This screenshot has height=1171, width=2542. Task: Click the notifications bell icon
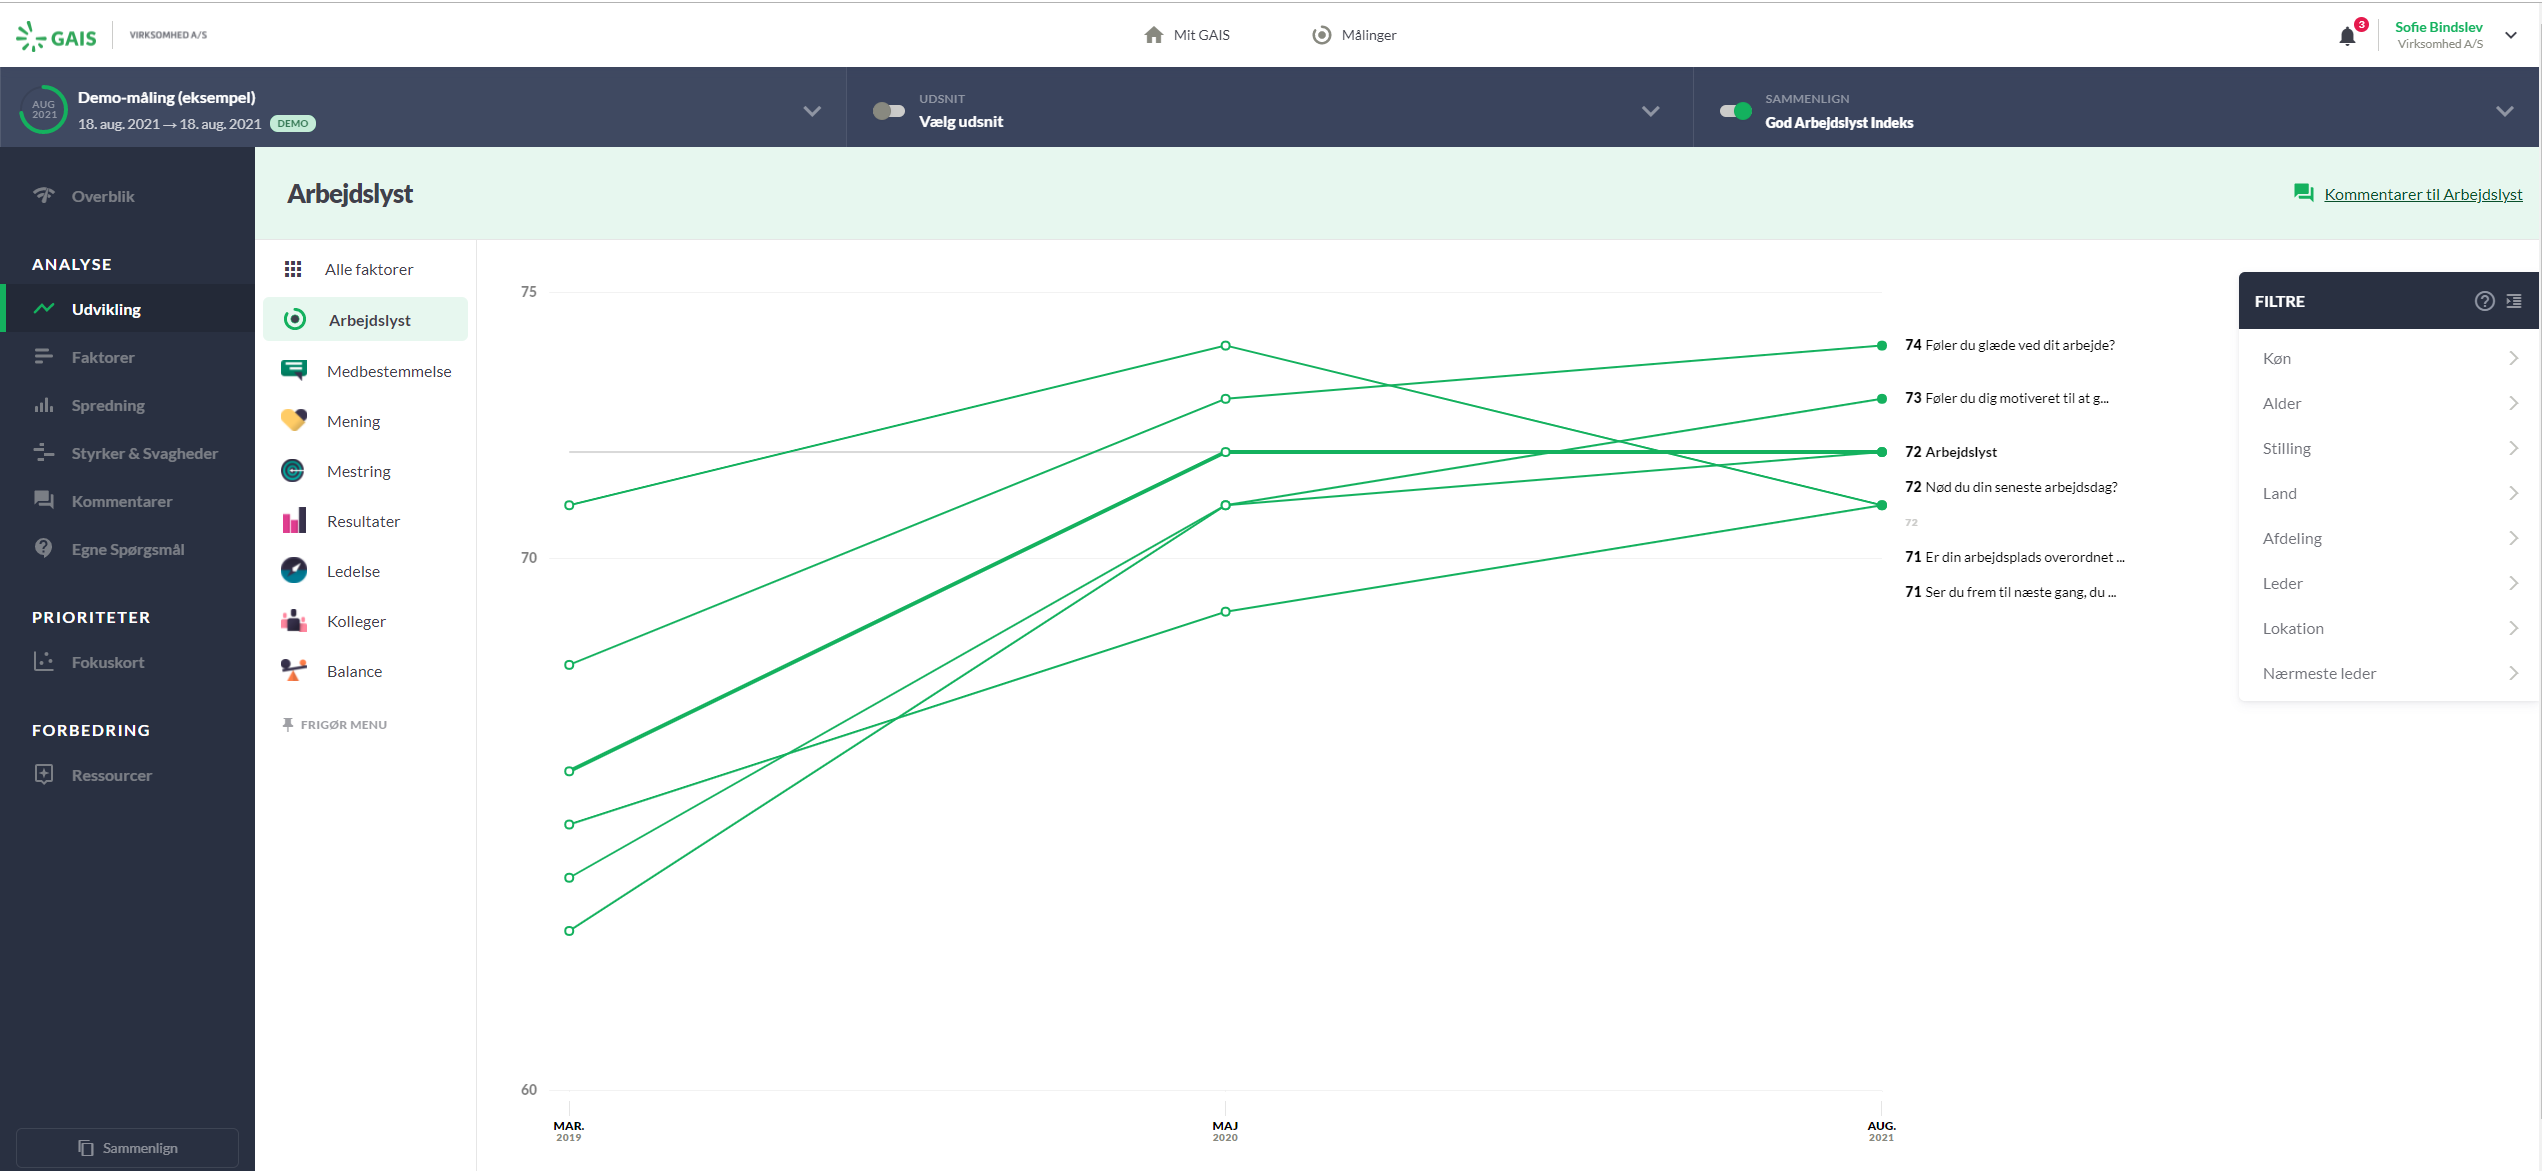[x=2347, y=37]
